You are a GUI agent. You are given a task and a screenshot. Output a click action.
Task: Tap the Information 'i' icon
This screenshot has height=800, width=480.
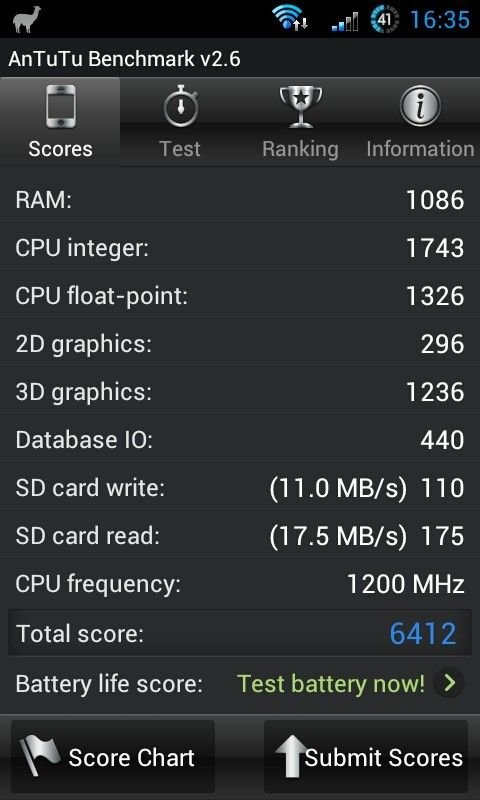pyautogui.click(x=420, y=106)
